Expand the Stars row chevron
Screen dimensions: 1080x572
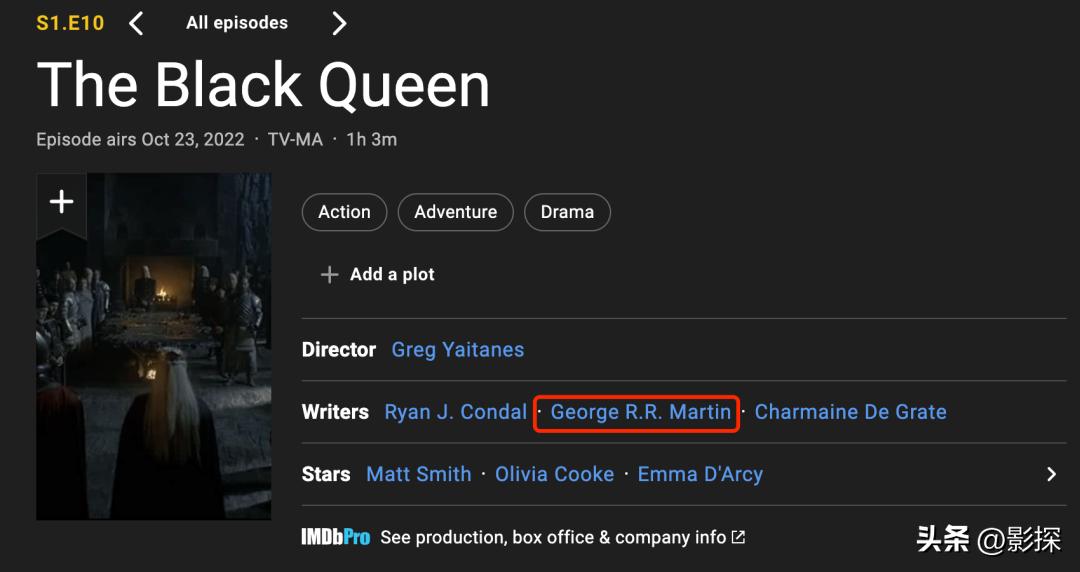tap(1051, 474)
